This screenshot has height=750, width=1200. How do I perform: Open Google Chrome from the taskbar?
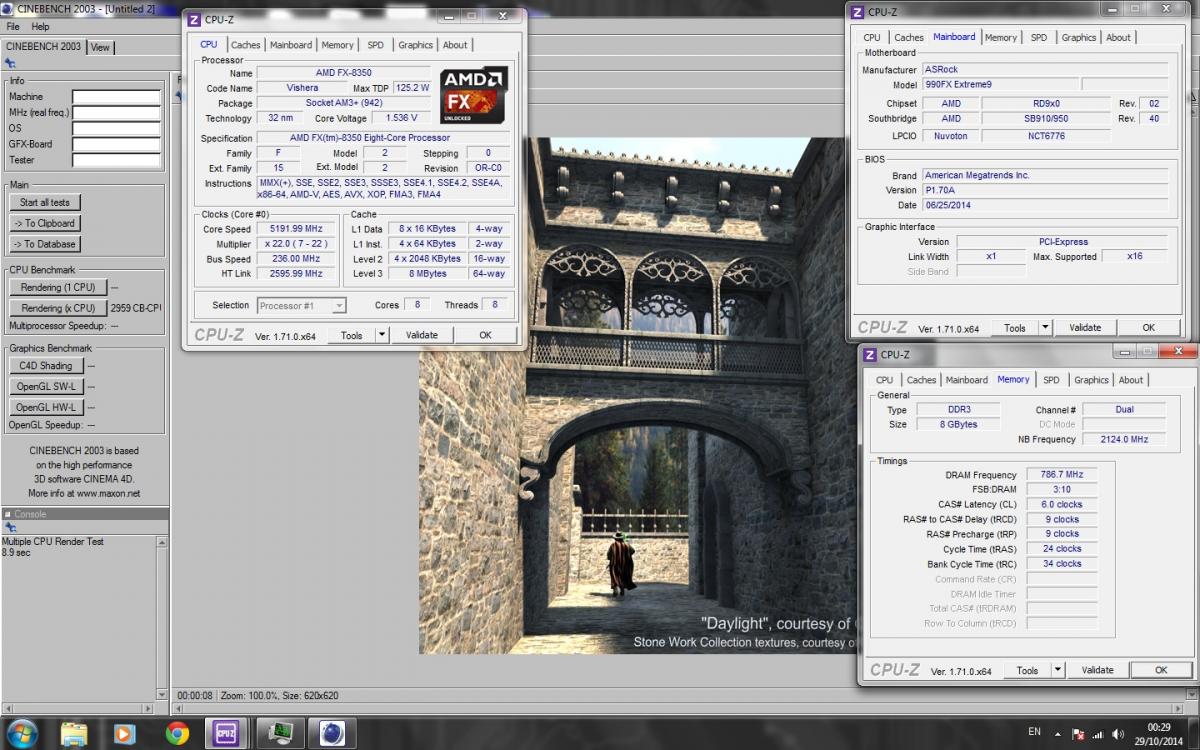(x=177, y=733)
